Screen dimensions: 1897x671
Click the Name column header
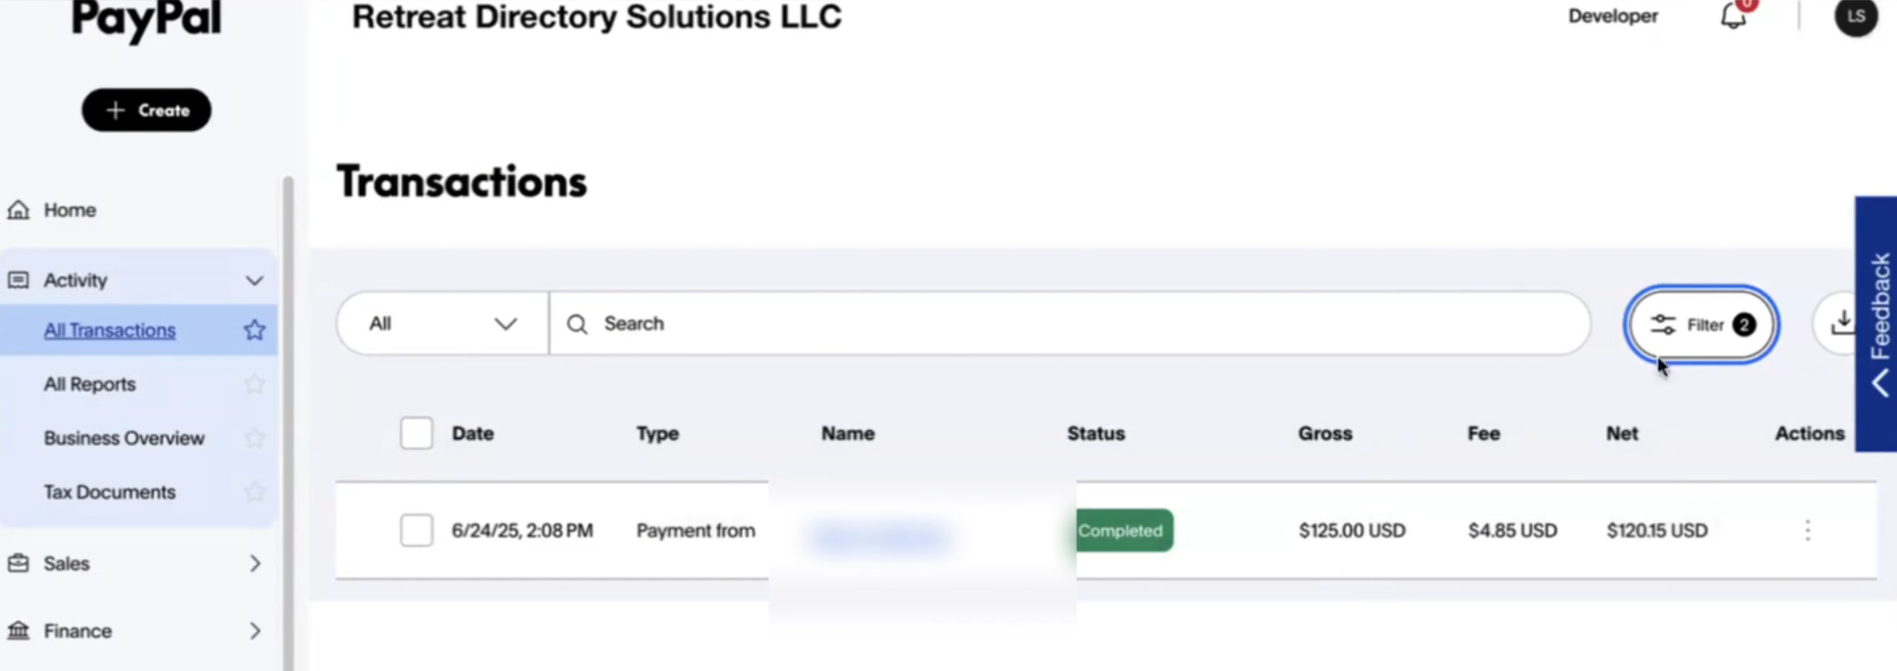tap(847, 433)
